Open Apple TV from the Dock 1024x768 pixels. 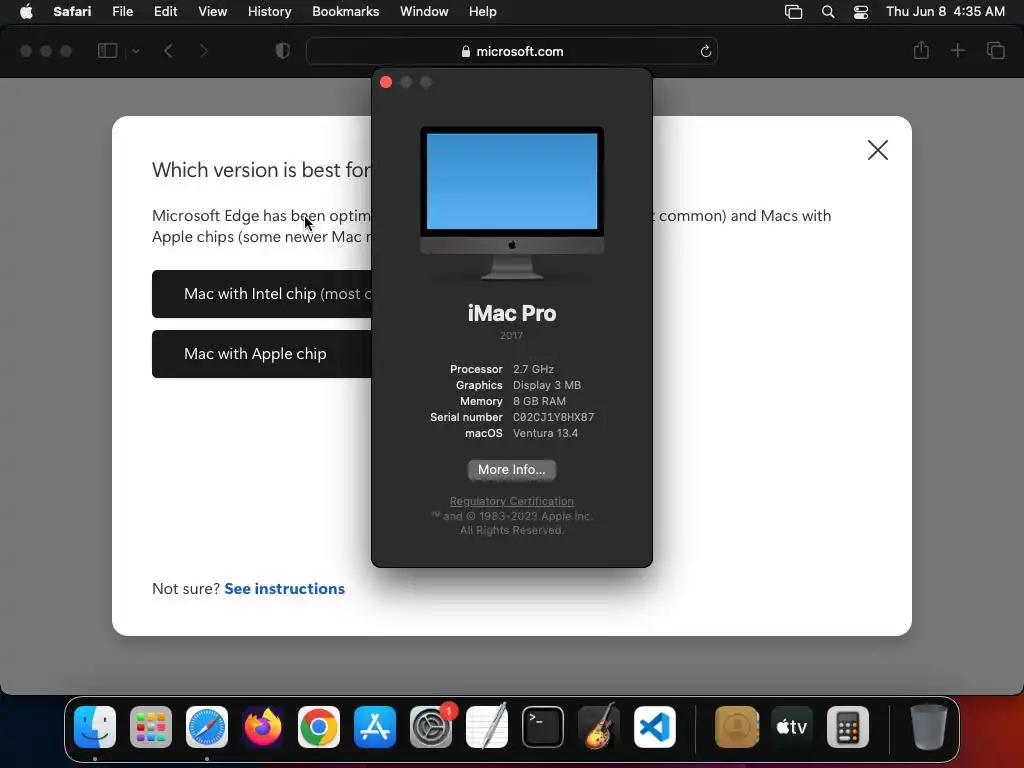tap(792, 727)
